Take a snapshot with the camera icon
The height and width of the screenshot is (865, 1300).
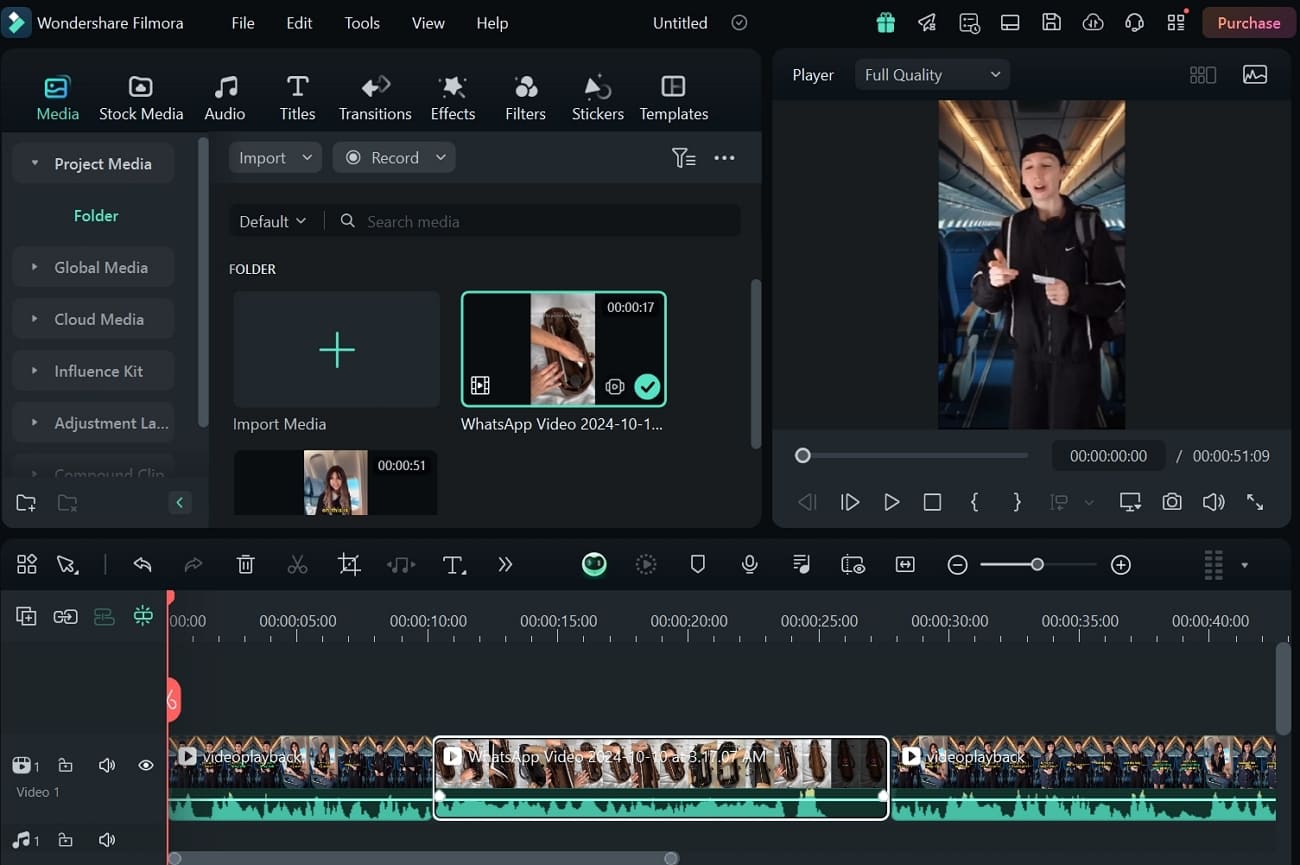point(1172,502)
